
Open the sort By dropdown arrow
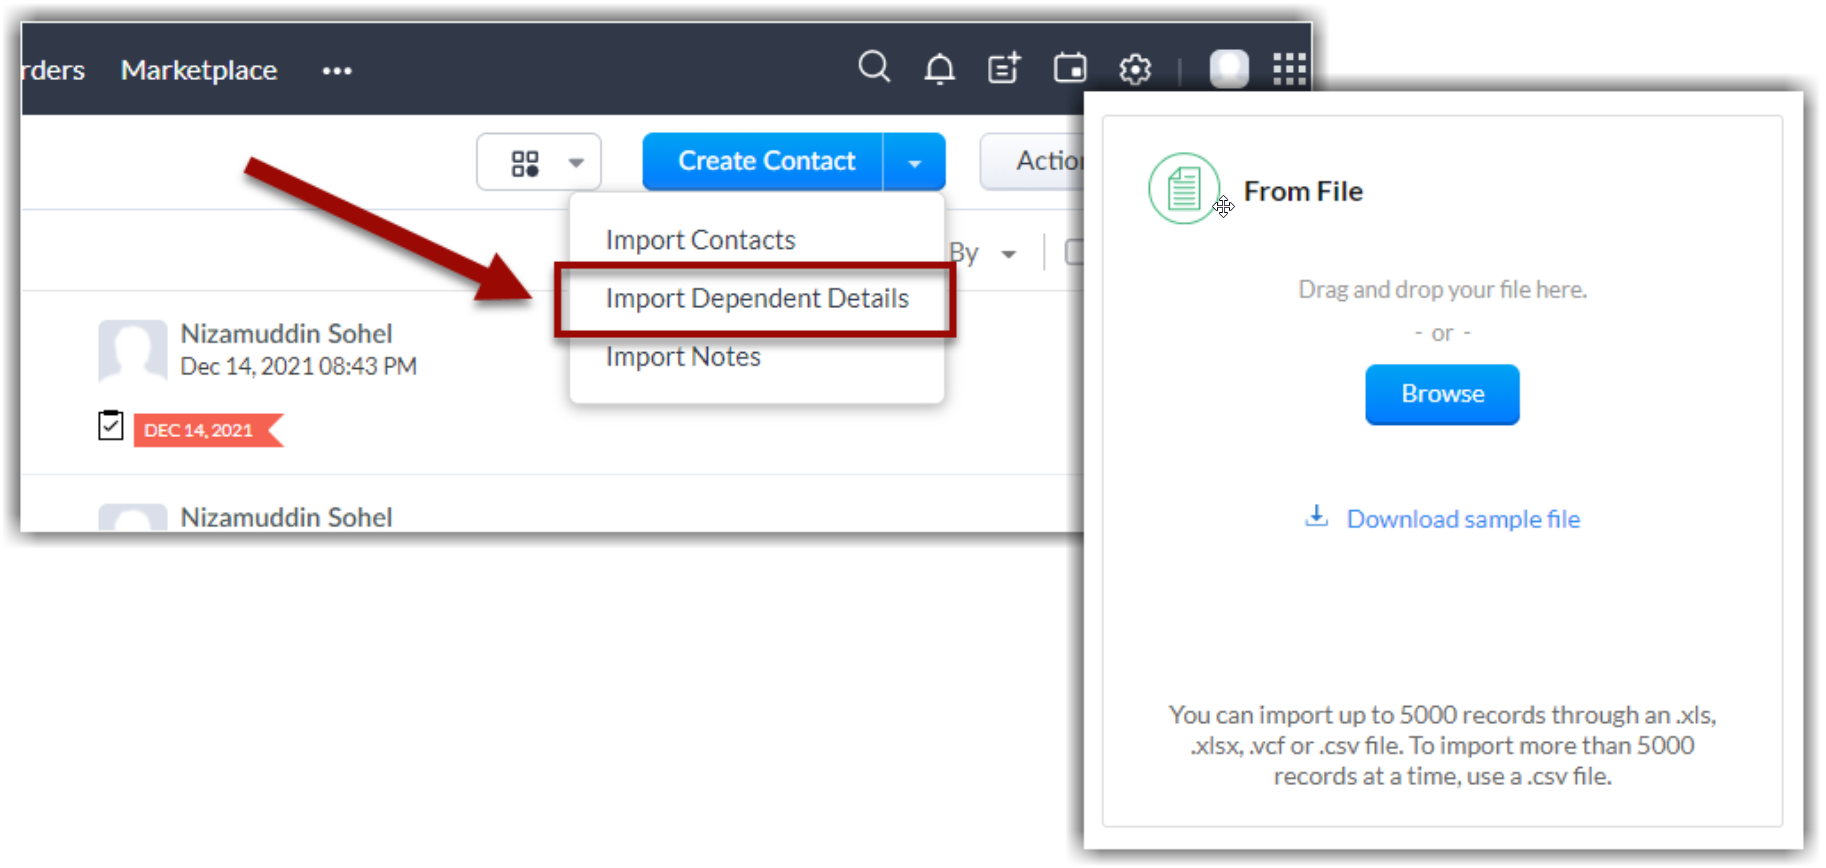coord(1008,254)
